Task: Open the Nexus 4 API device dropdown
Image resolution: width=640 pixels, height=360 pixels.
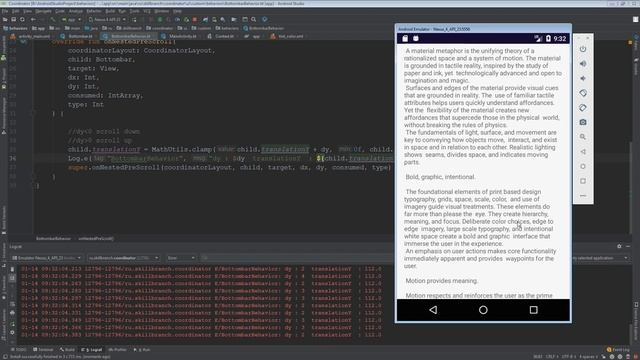Action: click(107, 20)
